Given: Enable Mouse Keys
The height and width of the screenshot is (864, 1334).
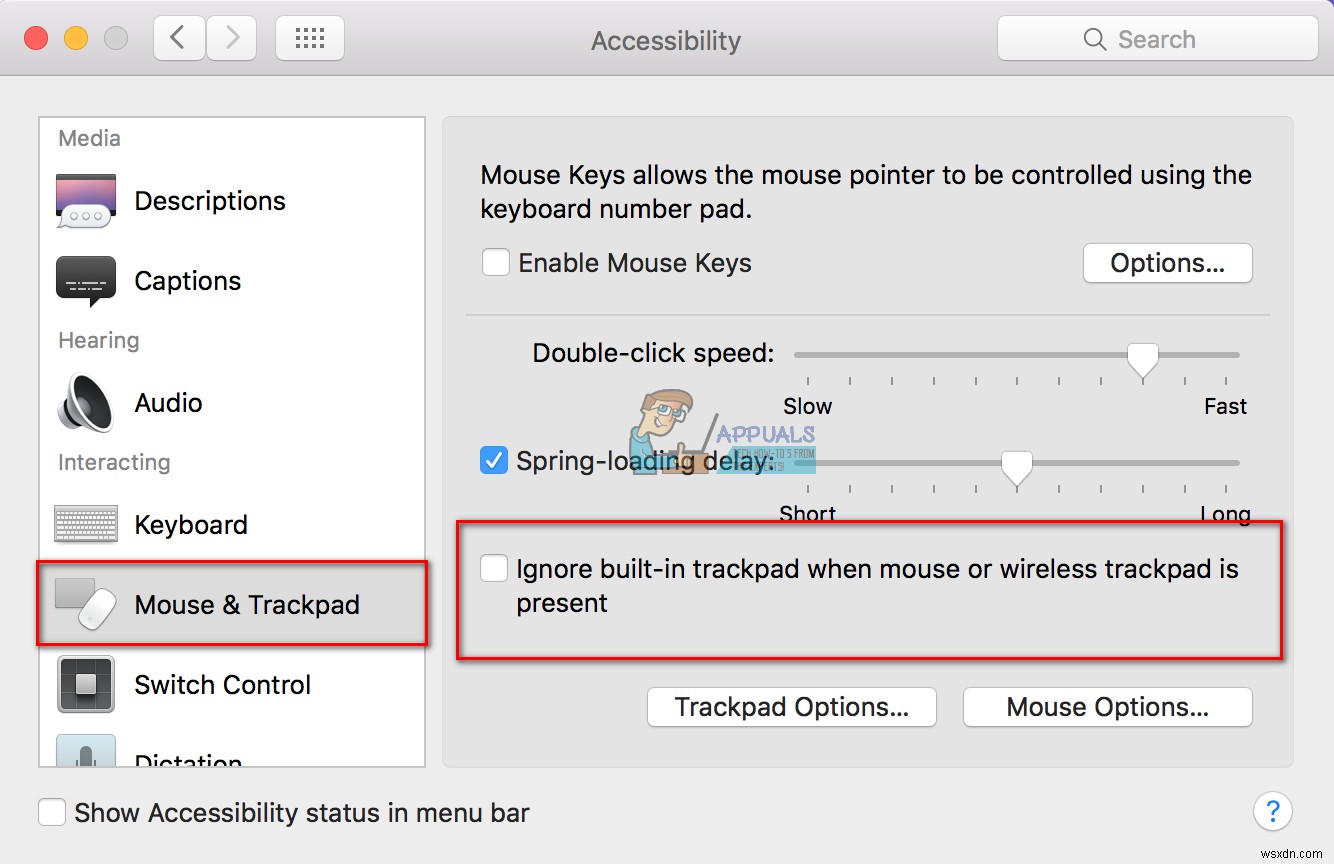Looking at the screenshot, I should pyautogui.click(x=495, y=262).
